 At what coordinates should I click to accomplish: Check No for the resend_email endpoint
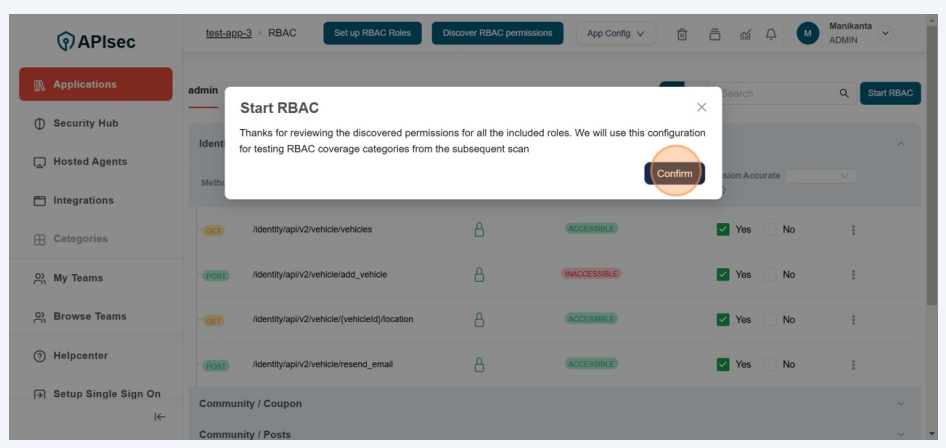pos(772,364)
